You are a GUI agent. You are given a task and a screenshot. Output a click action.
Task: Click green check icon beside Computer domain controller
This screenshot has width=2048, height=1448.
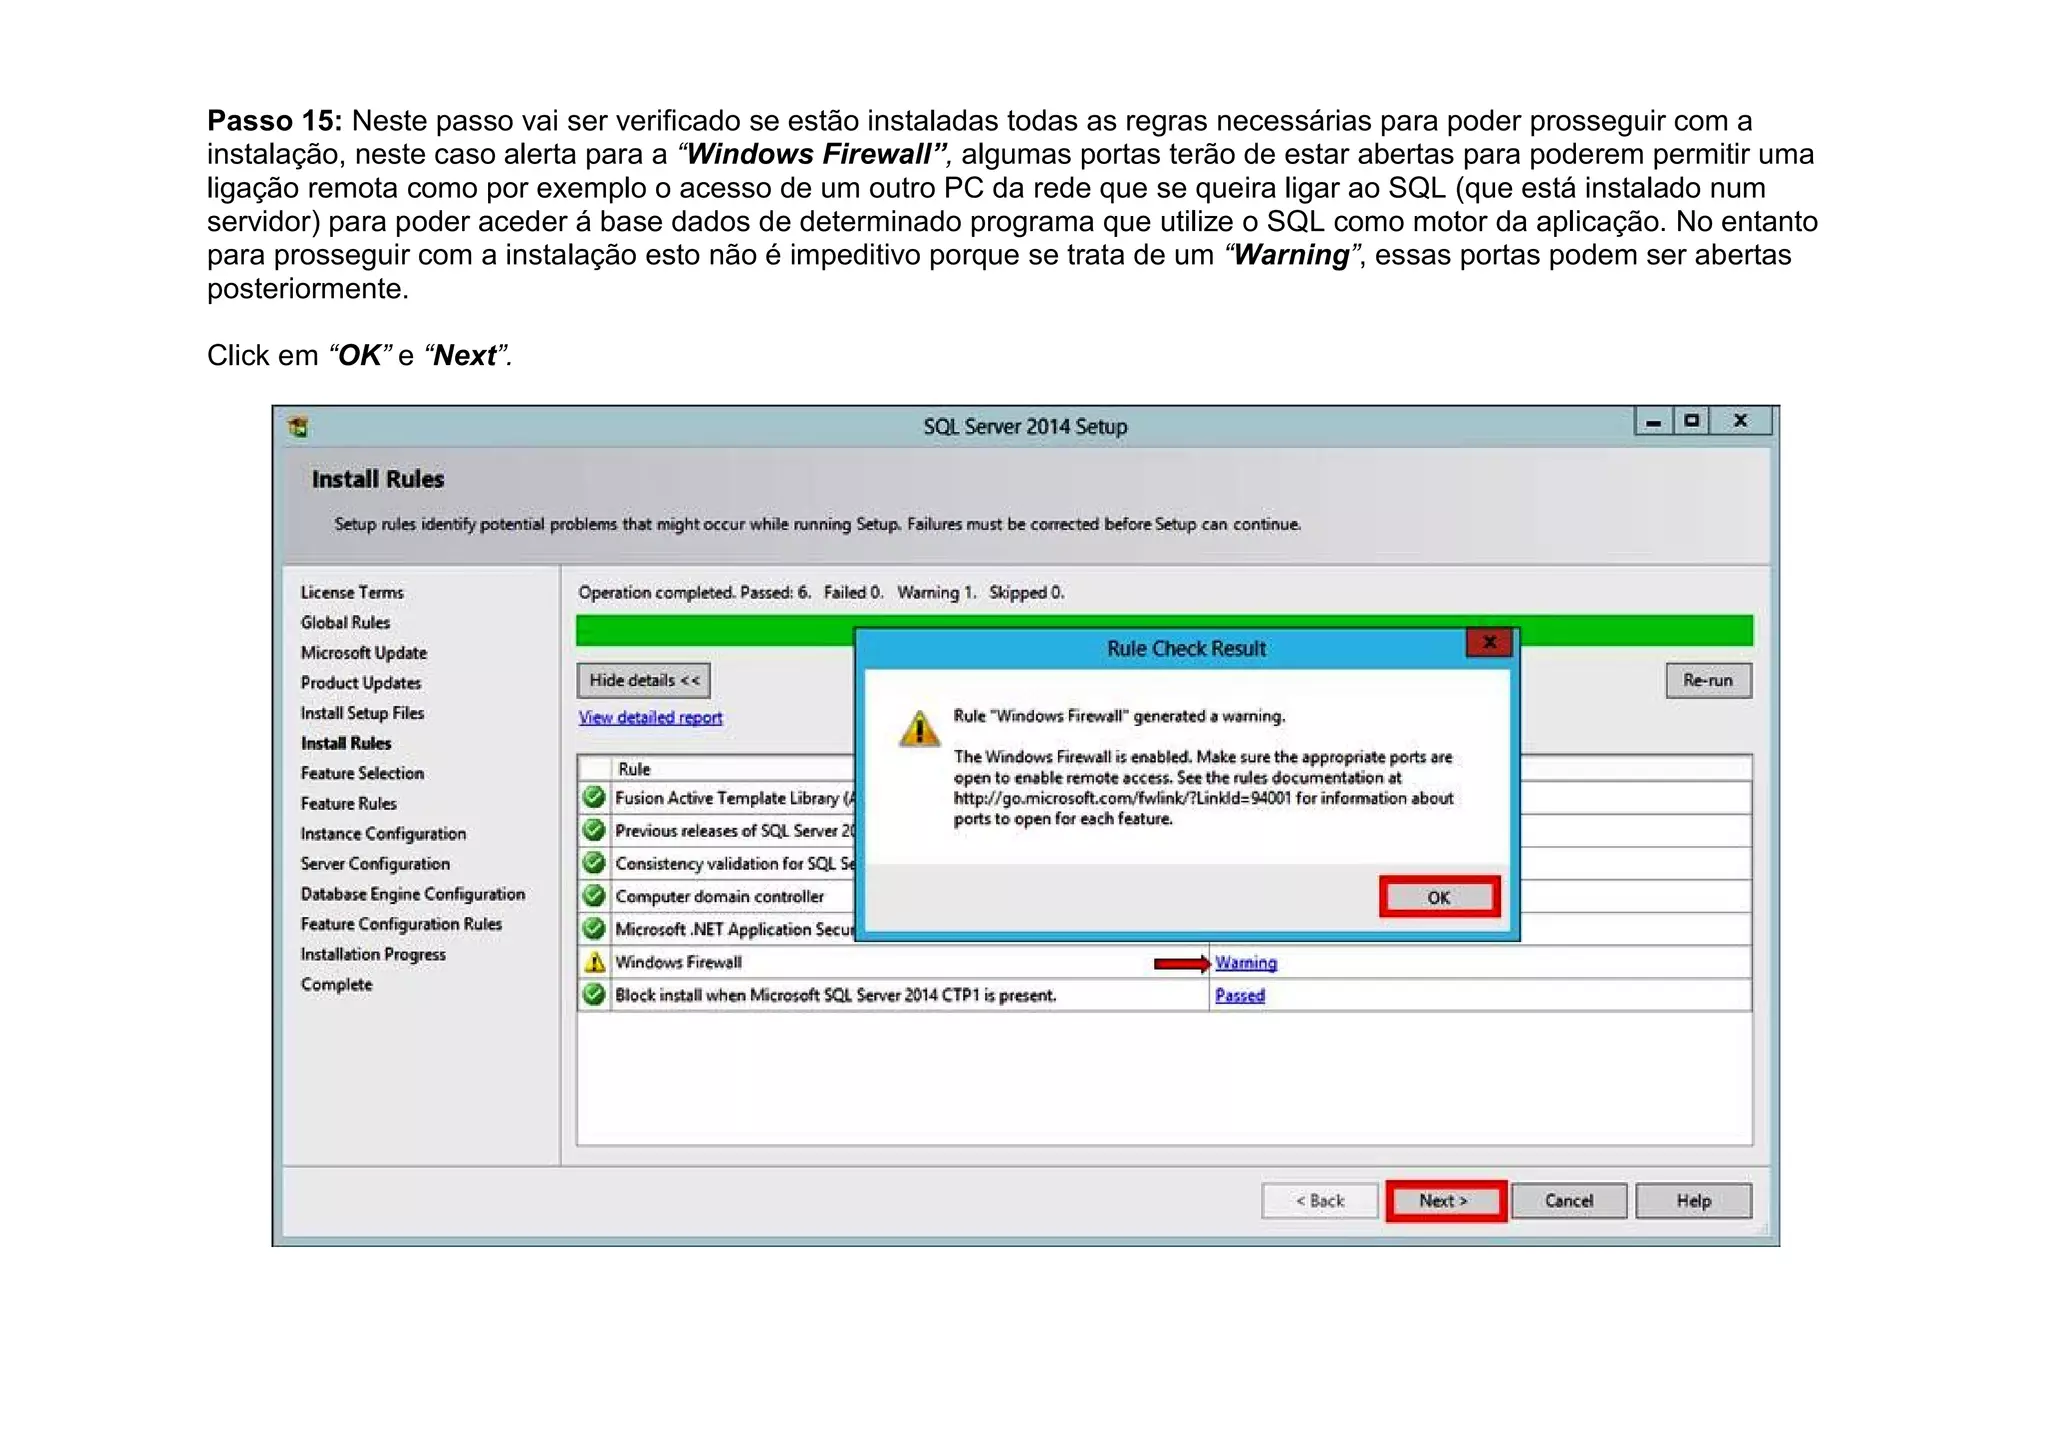coord(594,895)
